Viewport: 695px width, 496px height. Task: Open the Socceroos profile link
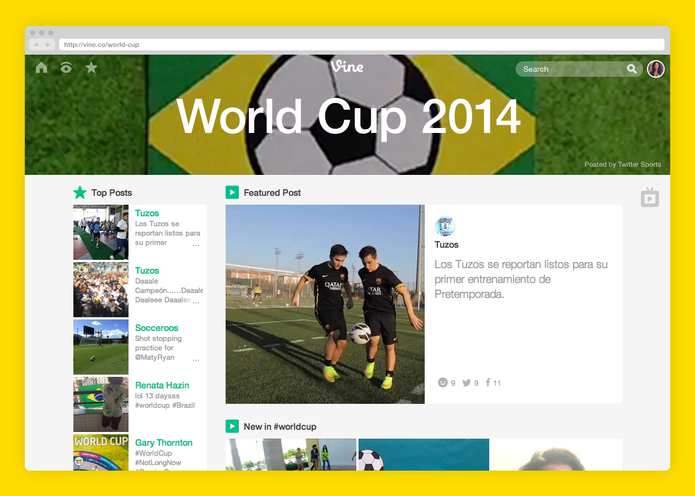(x=156, y=328)
